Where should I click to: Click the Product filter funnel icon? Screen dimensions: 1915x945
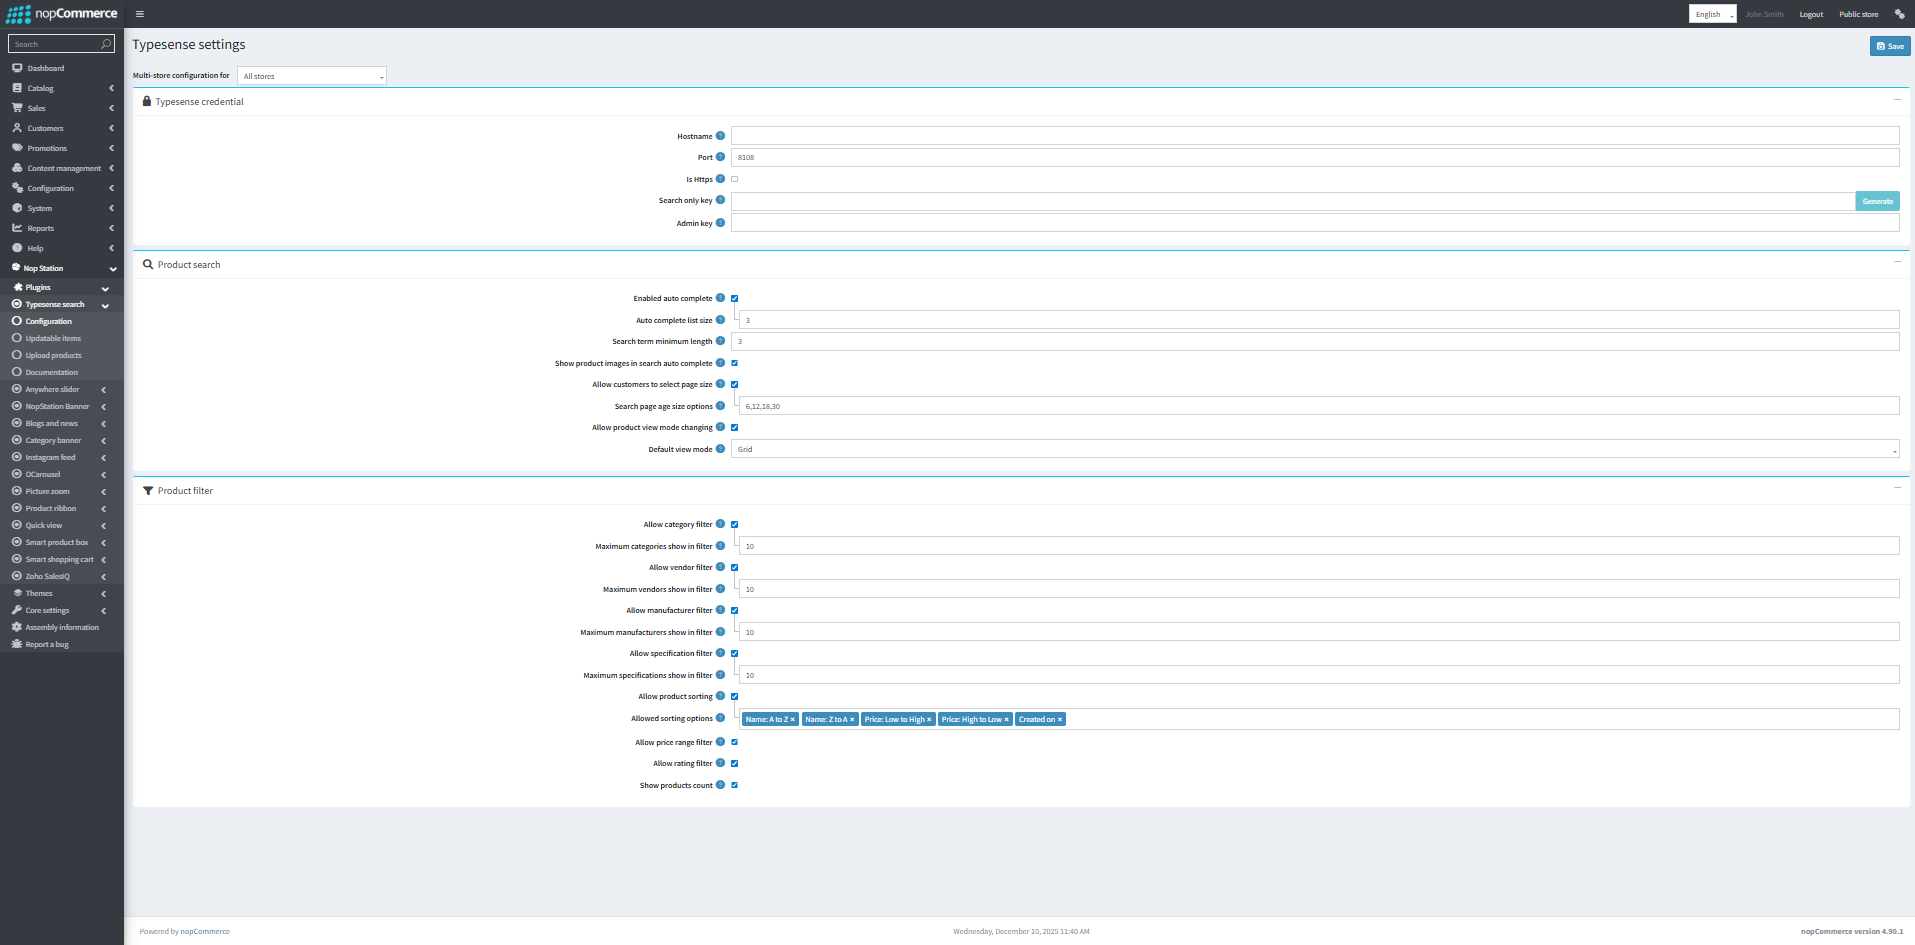[x=148, y=490]
